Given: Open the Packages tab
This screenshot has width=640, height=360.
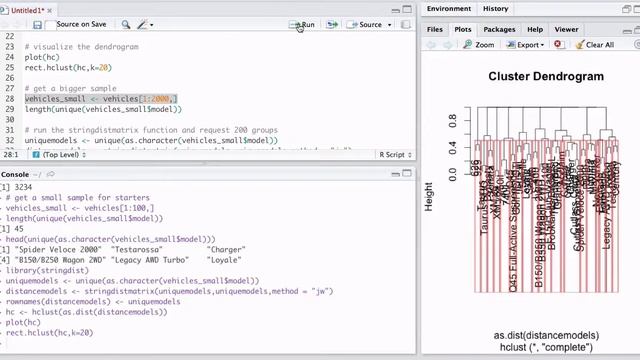Looking at the screenshot, I should pos(499,29).
